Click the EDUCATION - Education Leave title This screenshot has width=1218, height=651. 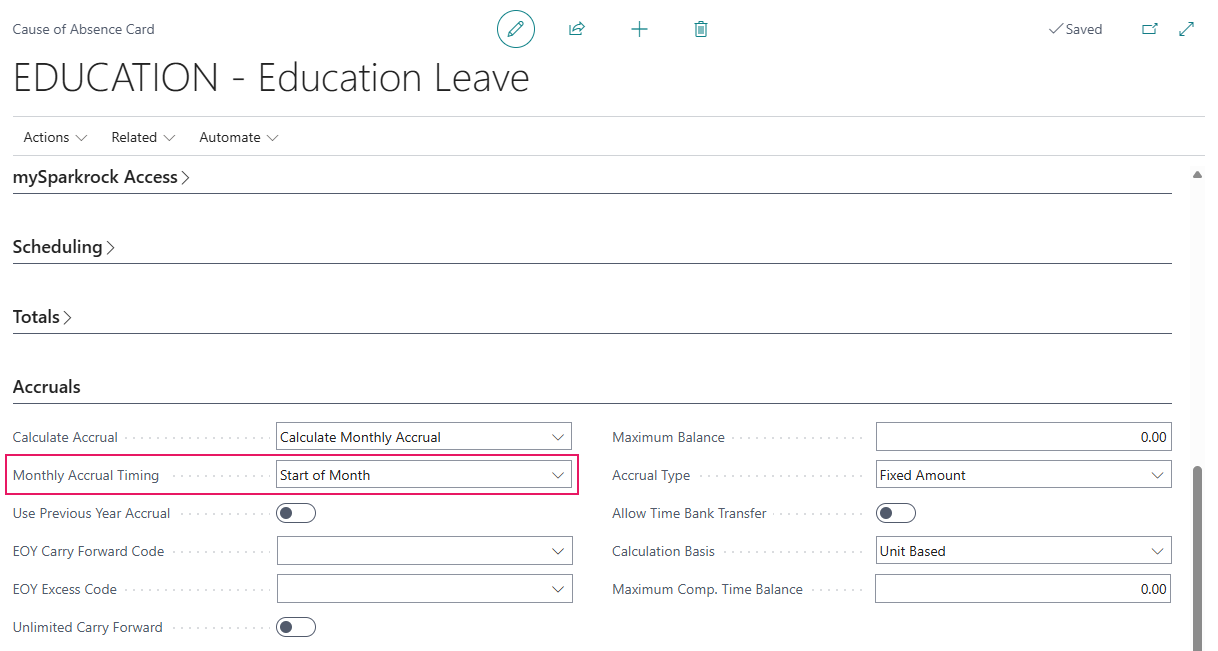(x=271, y=78)
